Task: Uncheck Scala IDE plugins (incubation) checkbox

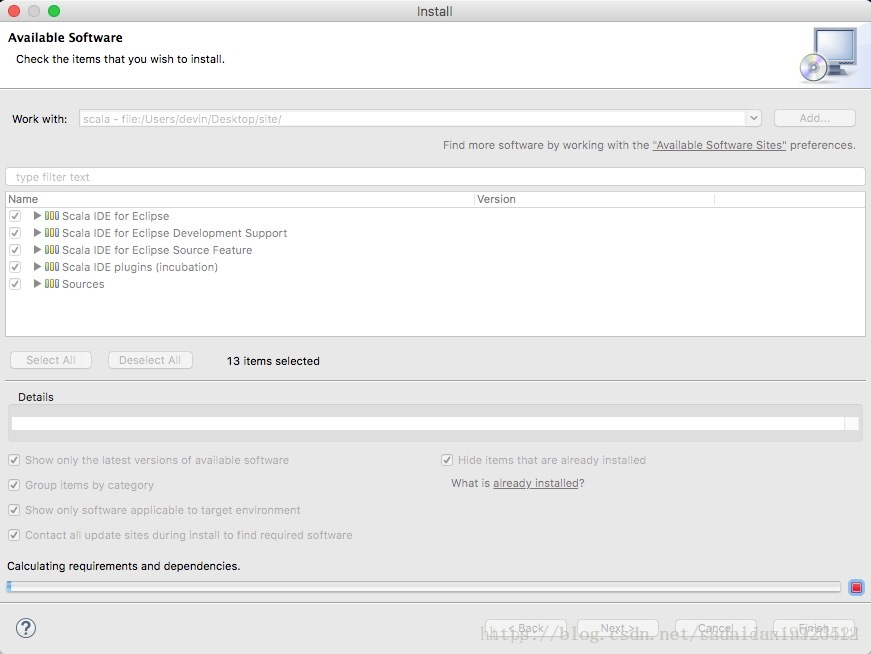Action: [15, 267]
